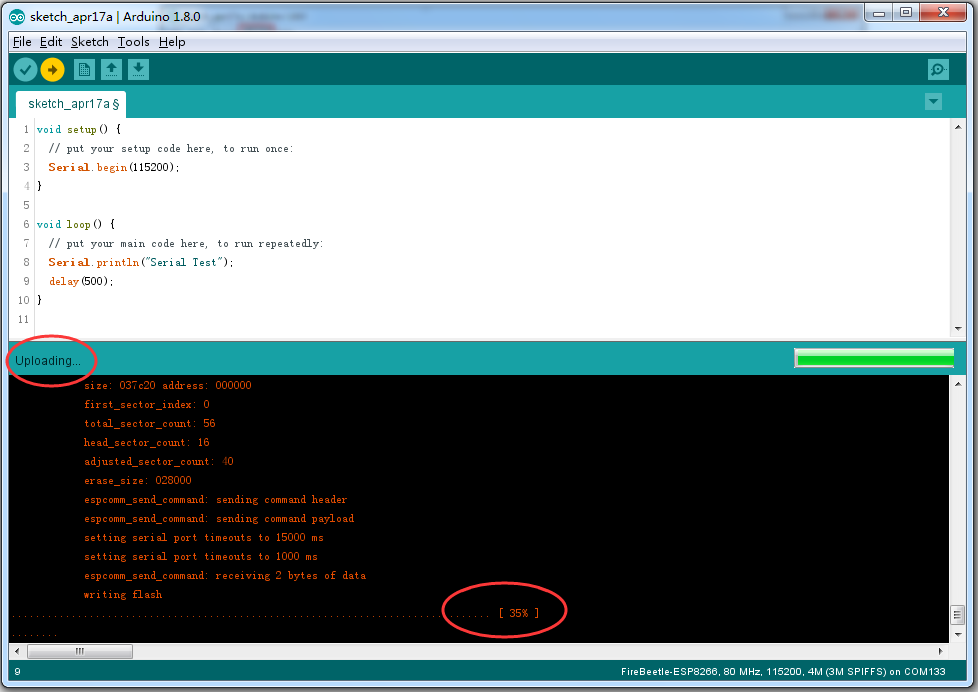Click 'sending command payload' console line
The width and height of the screenshot is (978, 692).
219,519
